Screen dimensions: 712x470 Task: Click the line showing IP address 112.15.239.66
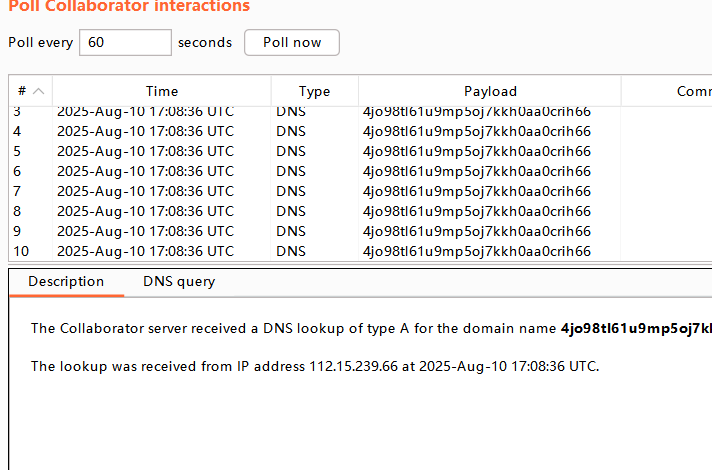[x=315, y=366]
